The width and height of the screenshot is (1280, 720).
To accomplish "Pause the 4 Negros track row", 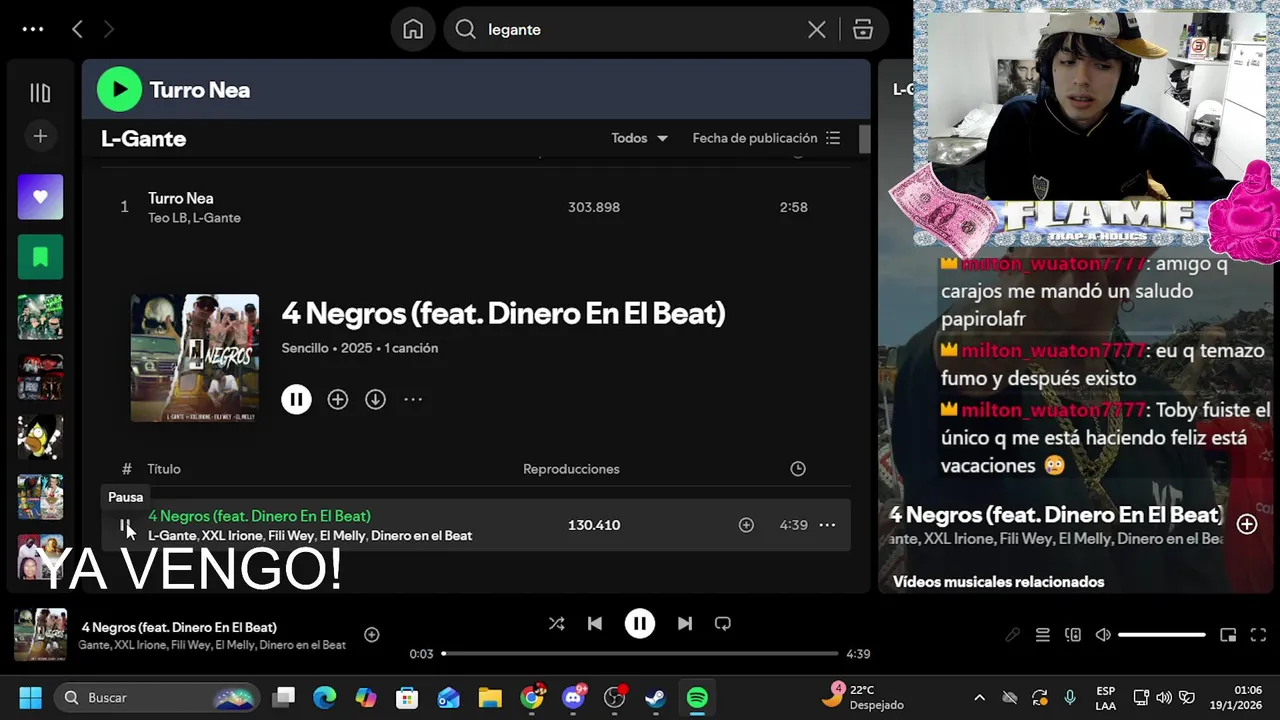I will [x=125, y=525].
